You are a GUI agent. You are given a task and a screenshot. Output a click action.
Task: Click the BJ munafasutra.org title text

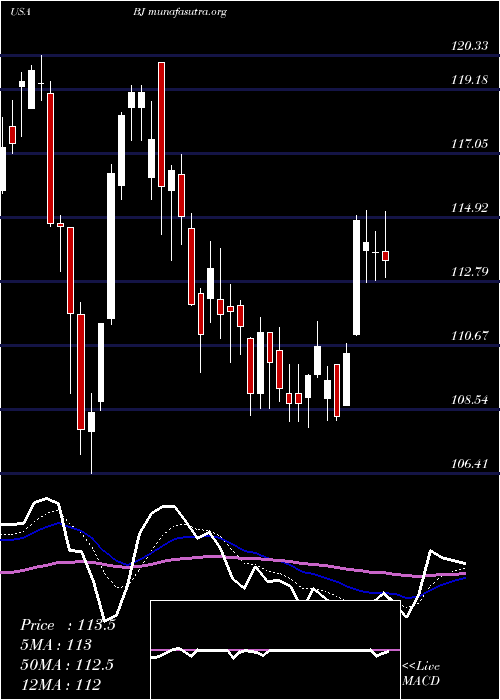(179, 12)
